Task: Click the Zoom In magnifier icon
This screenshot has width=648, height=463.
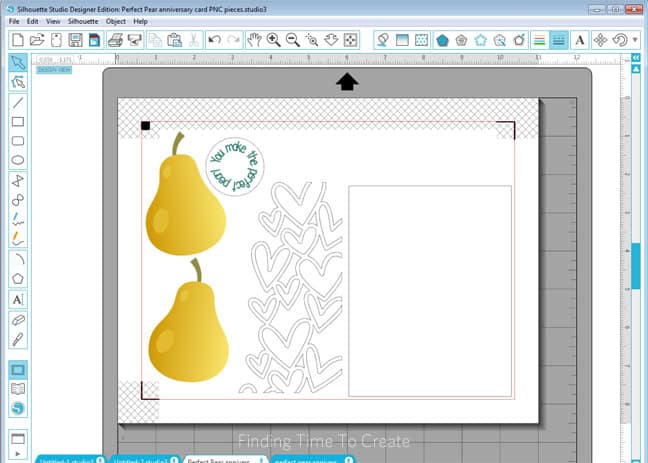Action: [x=272, y=40]
